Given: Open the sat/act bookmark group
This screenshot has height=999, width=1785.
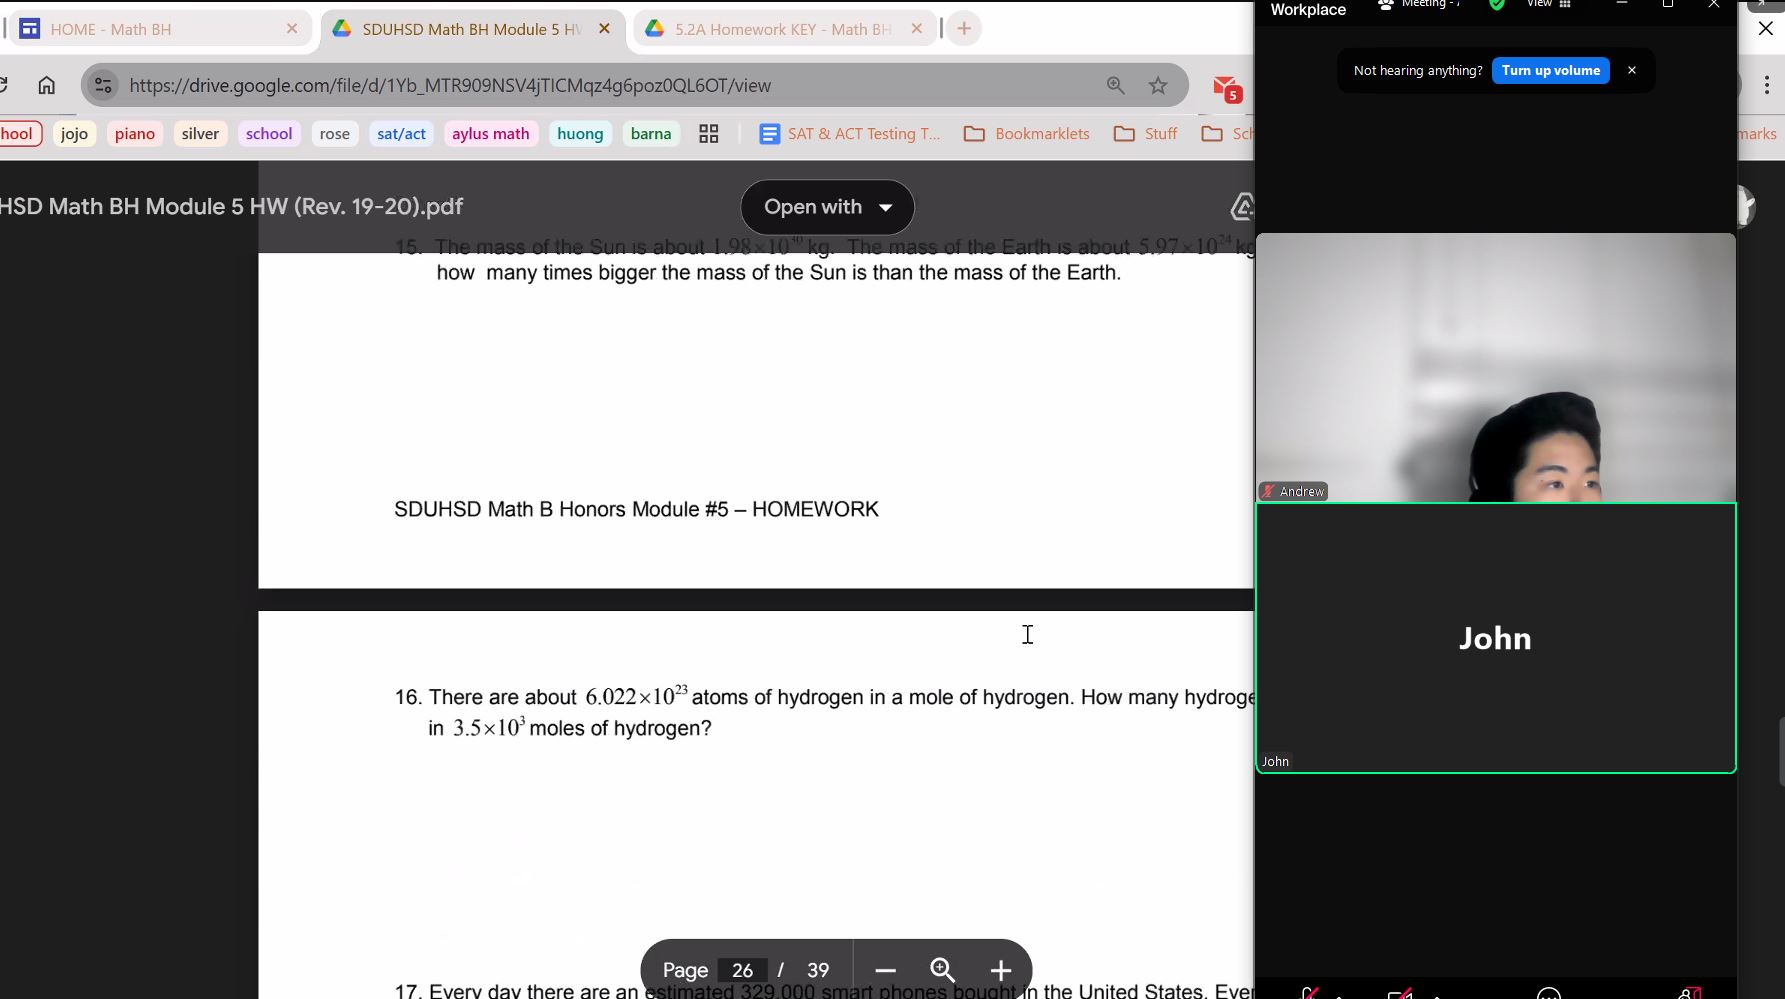Looking at the screenshot, I should (401, 134).
